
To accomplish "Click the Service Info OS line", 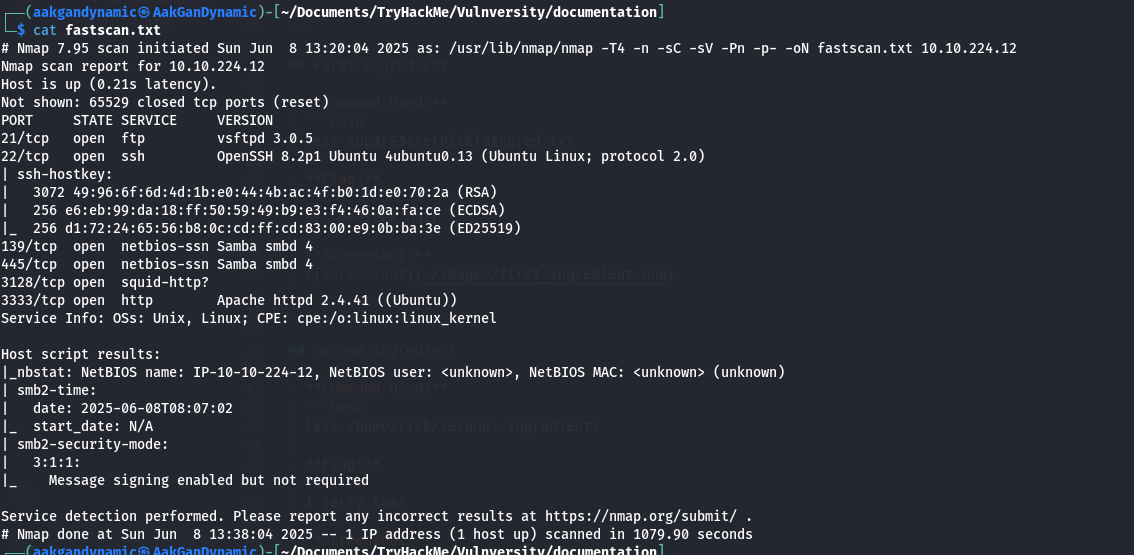I will [248, 318].
